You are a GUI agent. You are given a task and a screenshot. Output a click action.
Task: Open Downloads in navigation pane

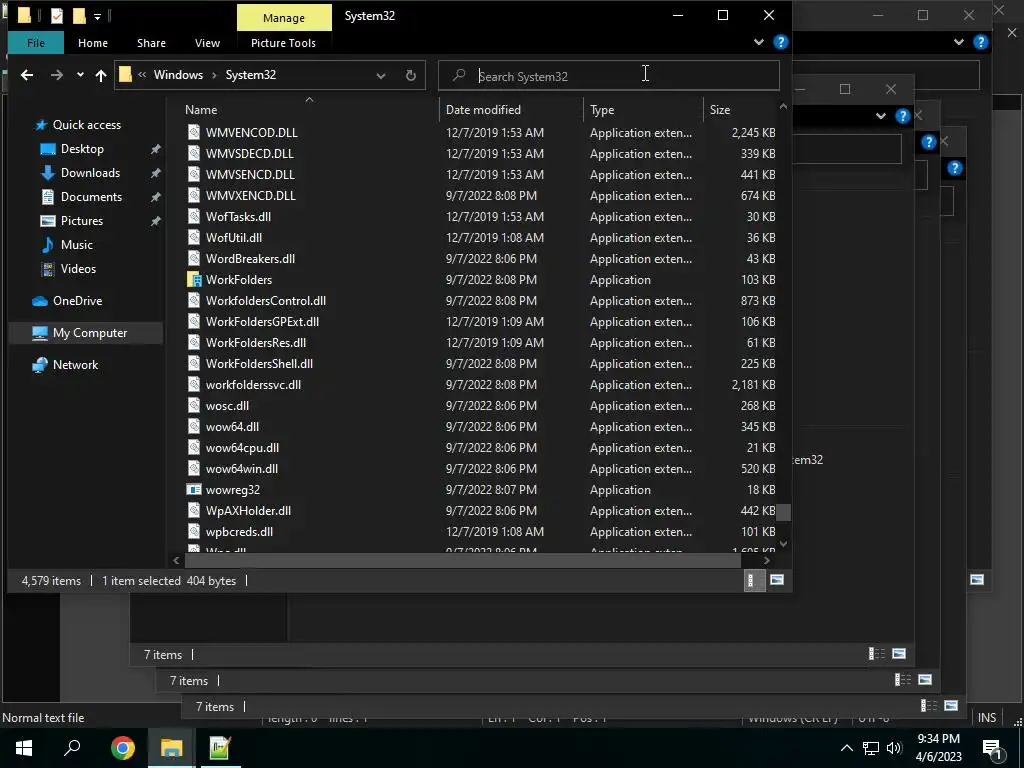pyautogui.click(x=90, y=173)
